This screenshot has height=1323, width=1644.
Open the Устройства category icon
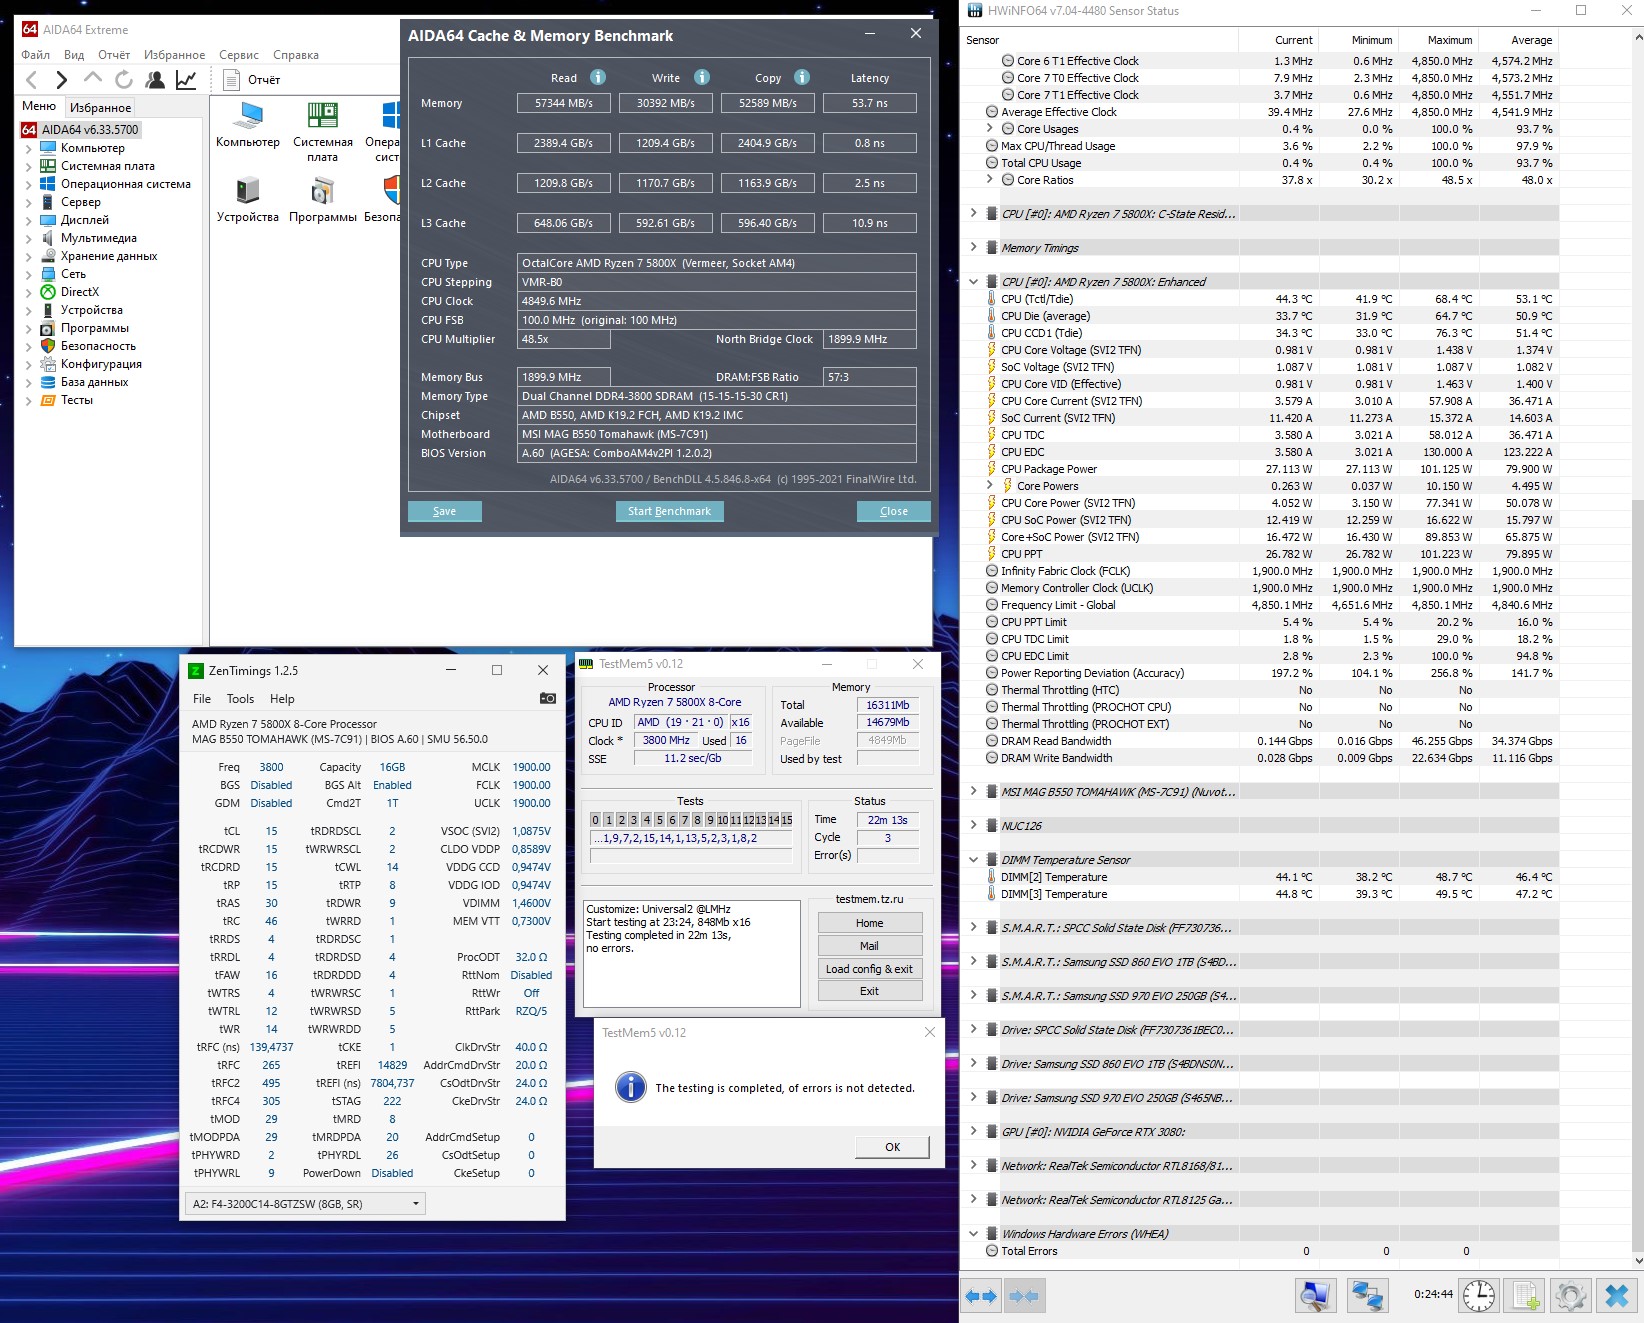(248, 200)
